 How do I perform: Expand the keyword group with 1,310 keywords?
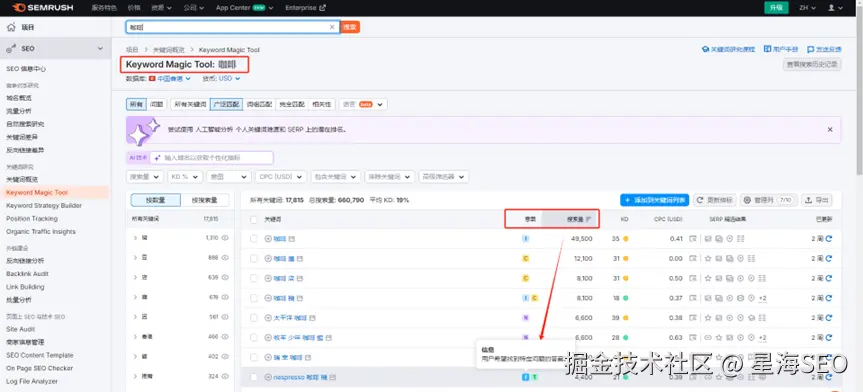pyautogui.click(x=135, y=238)
